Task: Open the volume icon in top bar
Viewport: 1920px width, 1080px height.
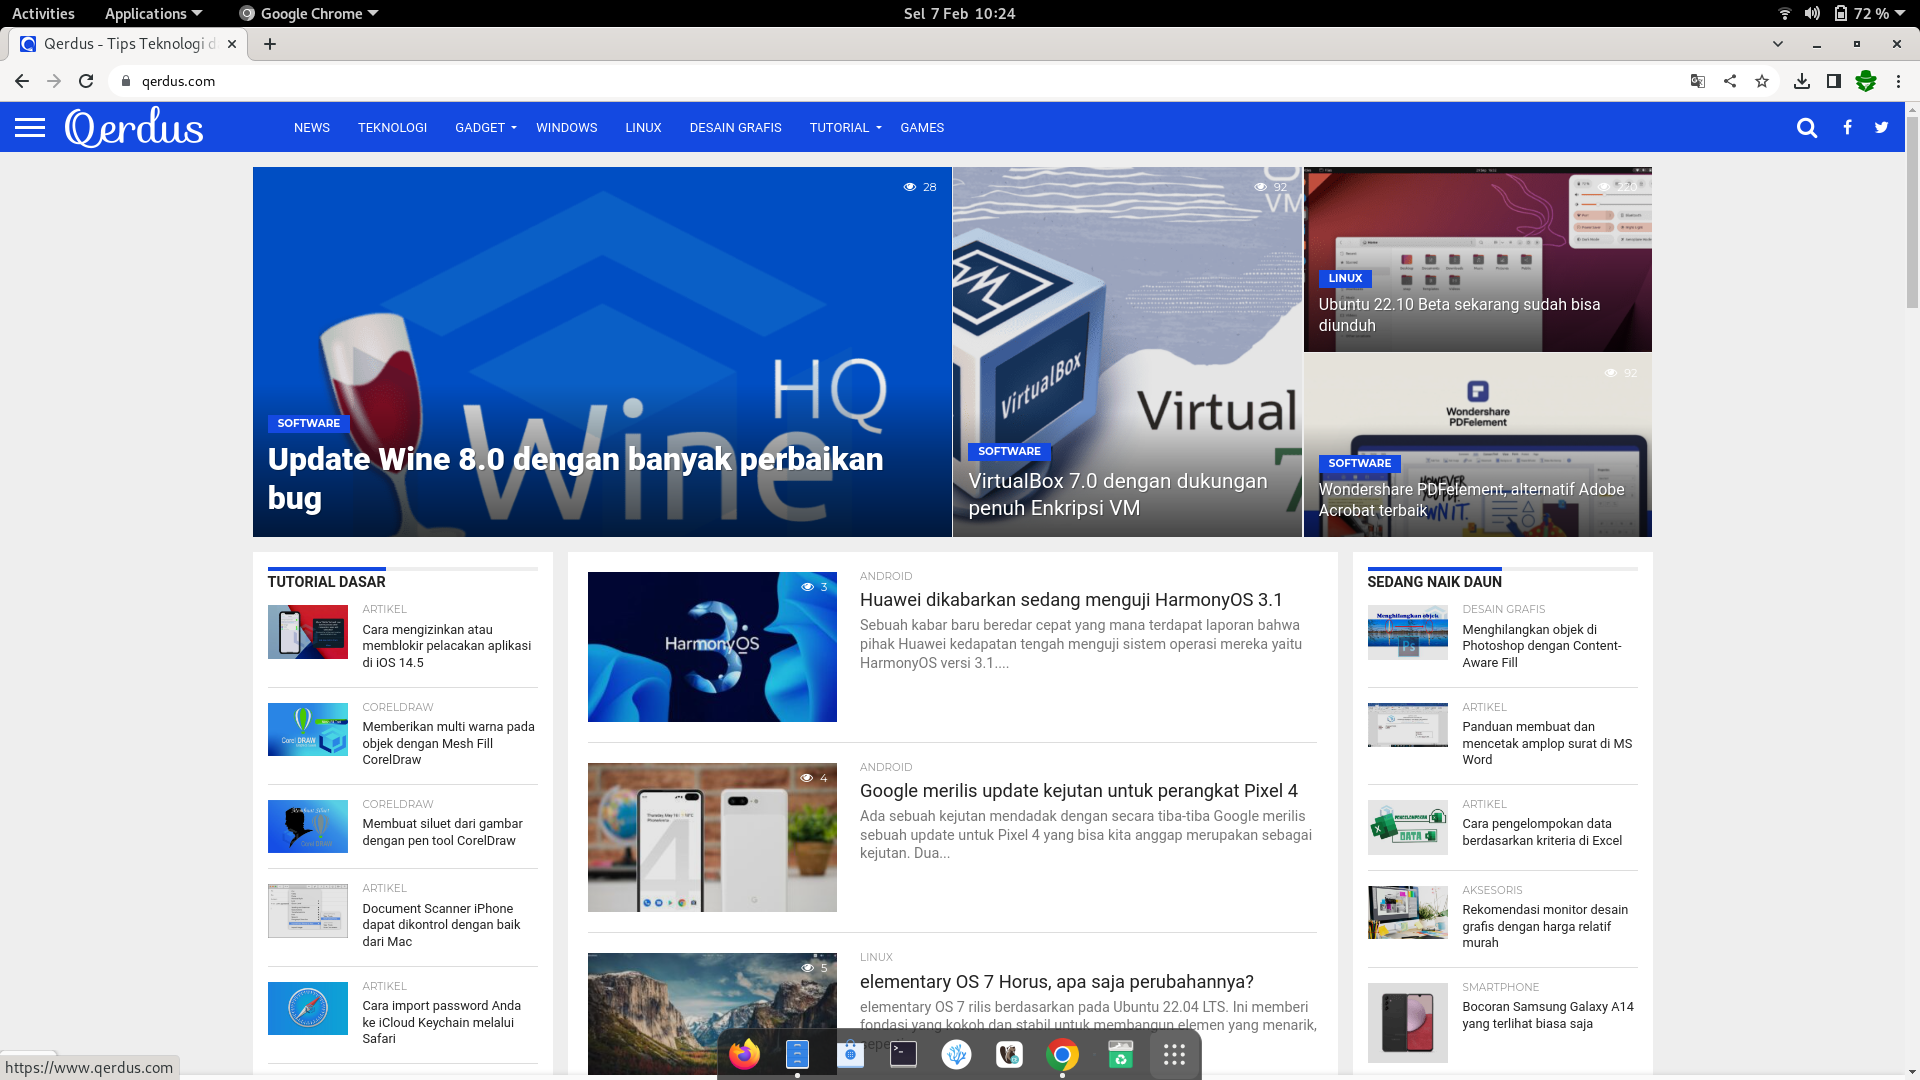Action: [x=1812, y=13]
